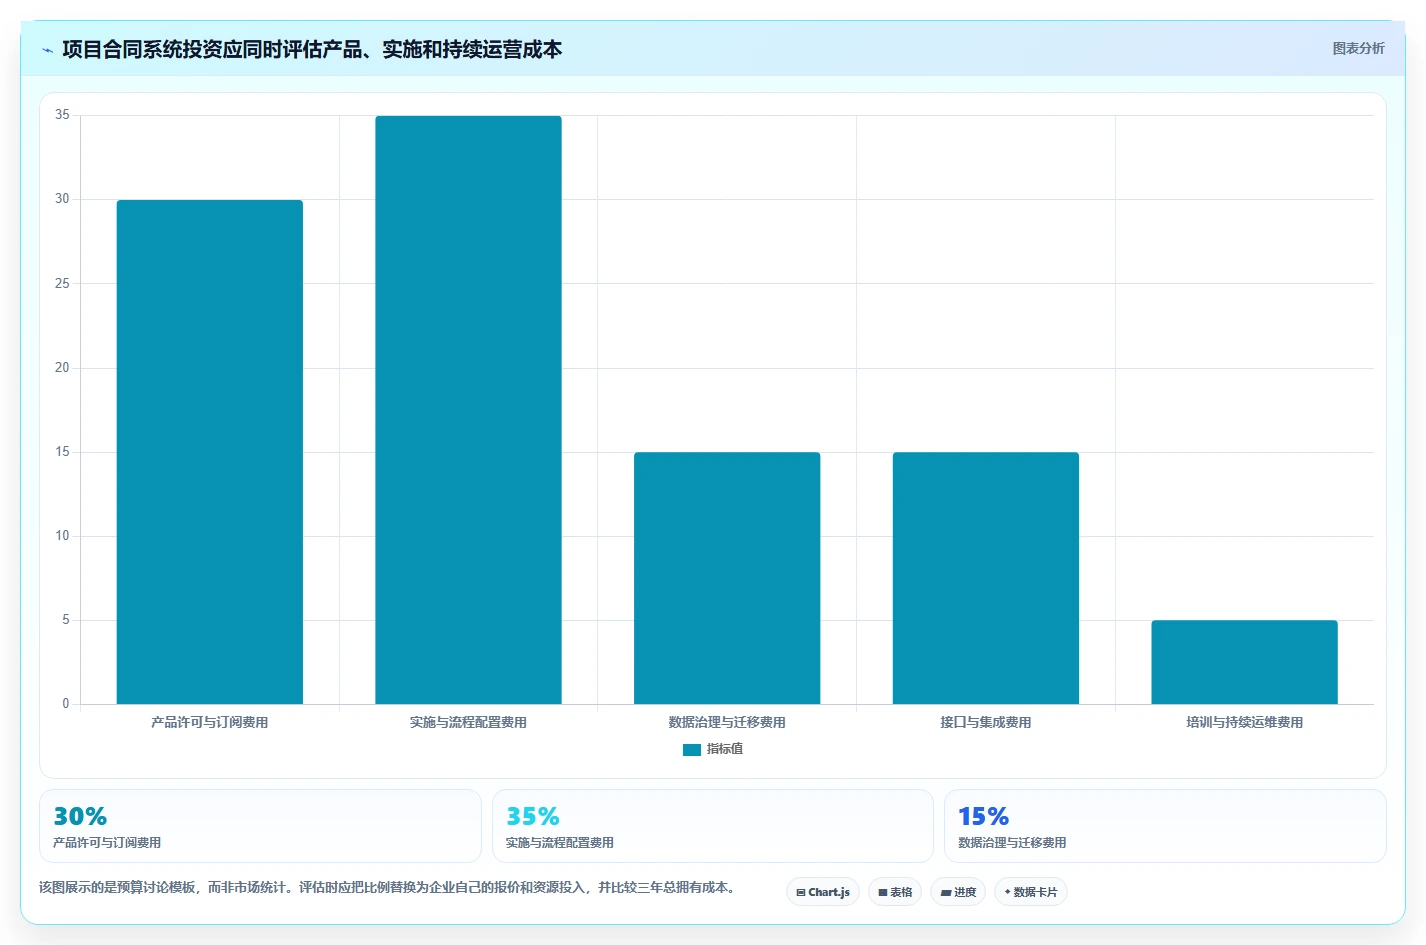Image resolution: width=1426 pixels, height=945 pixels.
Task: Click the y-axis tick 15
Action: (x=63, y=452)
